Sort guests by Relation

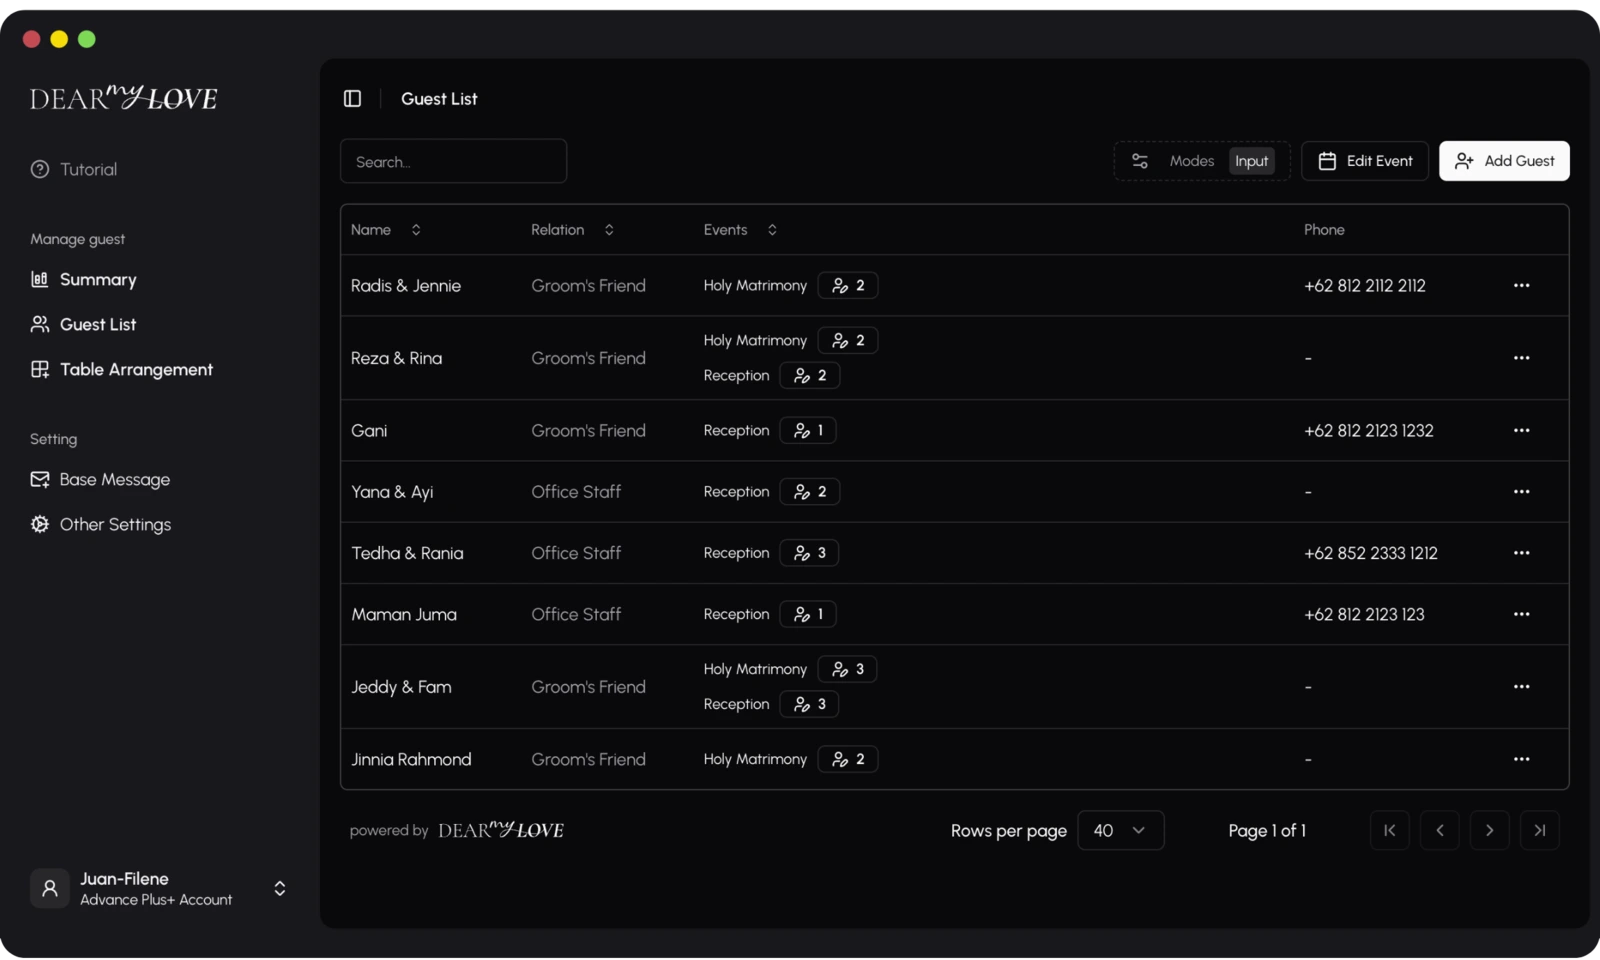click(609, 229)
